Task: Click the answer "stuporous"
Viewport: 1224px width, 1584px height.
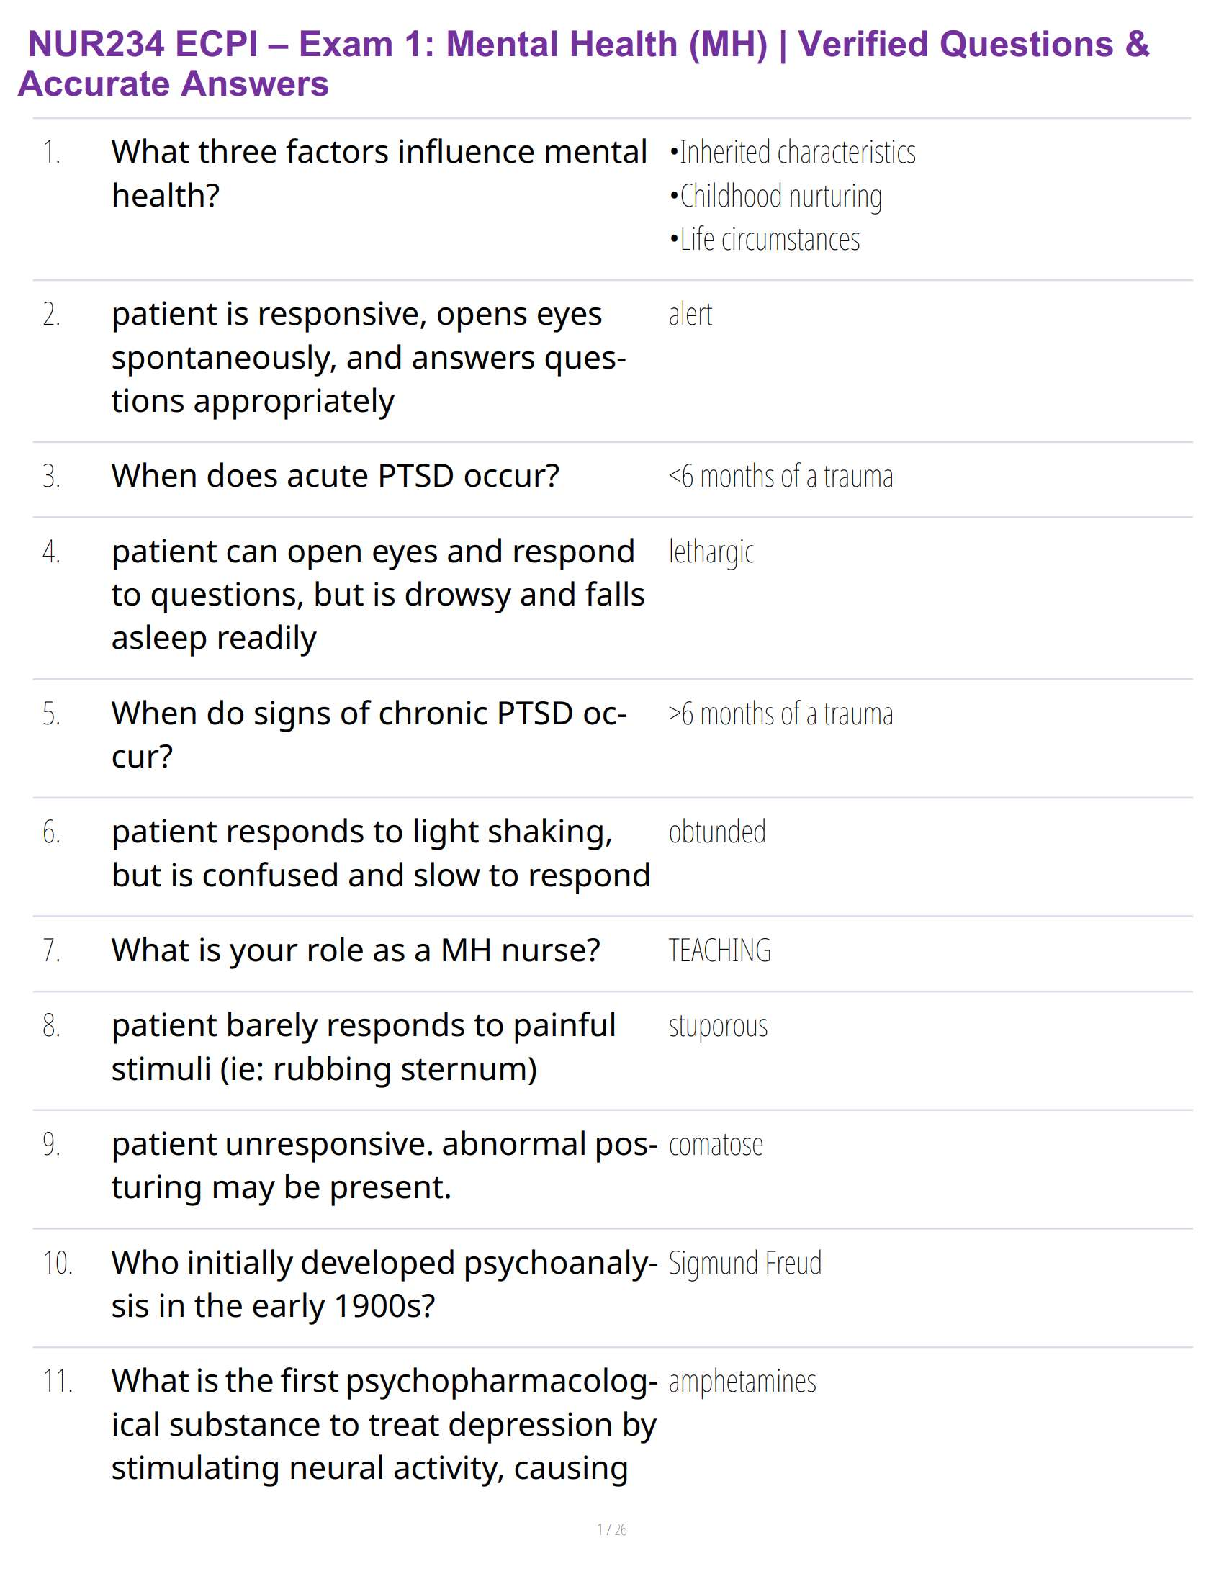Action: 718,1027
